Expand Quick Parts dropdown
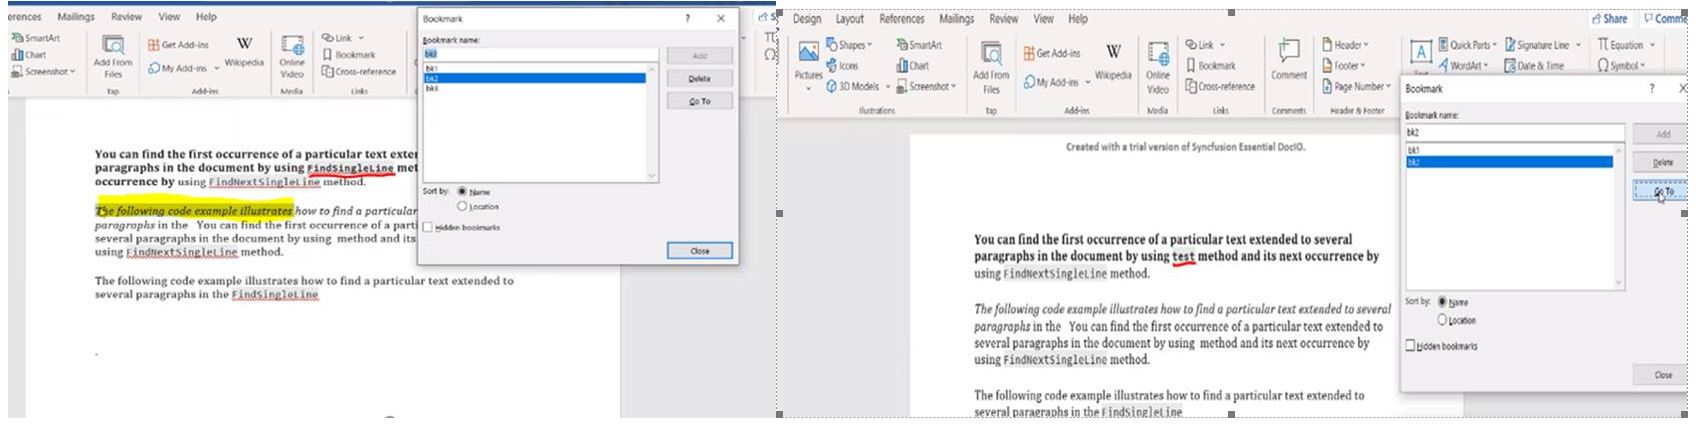This screenshot has width=1702, height=431. pos(1467,45)
